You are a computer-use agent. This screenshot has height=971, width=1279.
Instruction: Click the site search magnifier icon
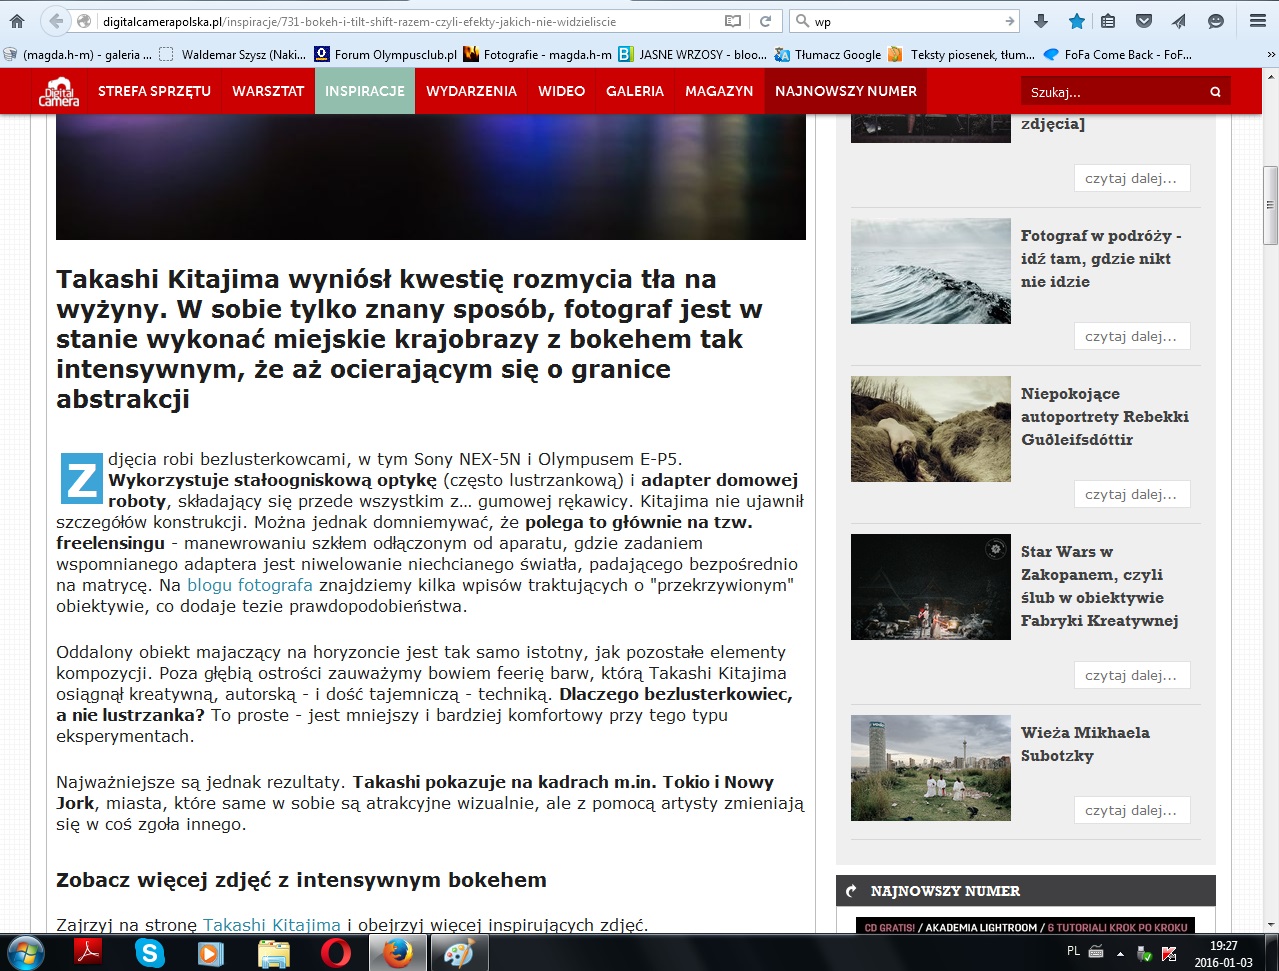pyautogui.click(x=1215, y=92)
